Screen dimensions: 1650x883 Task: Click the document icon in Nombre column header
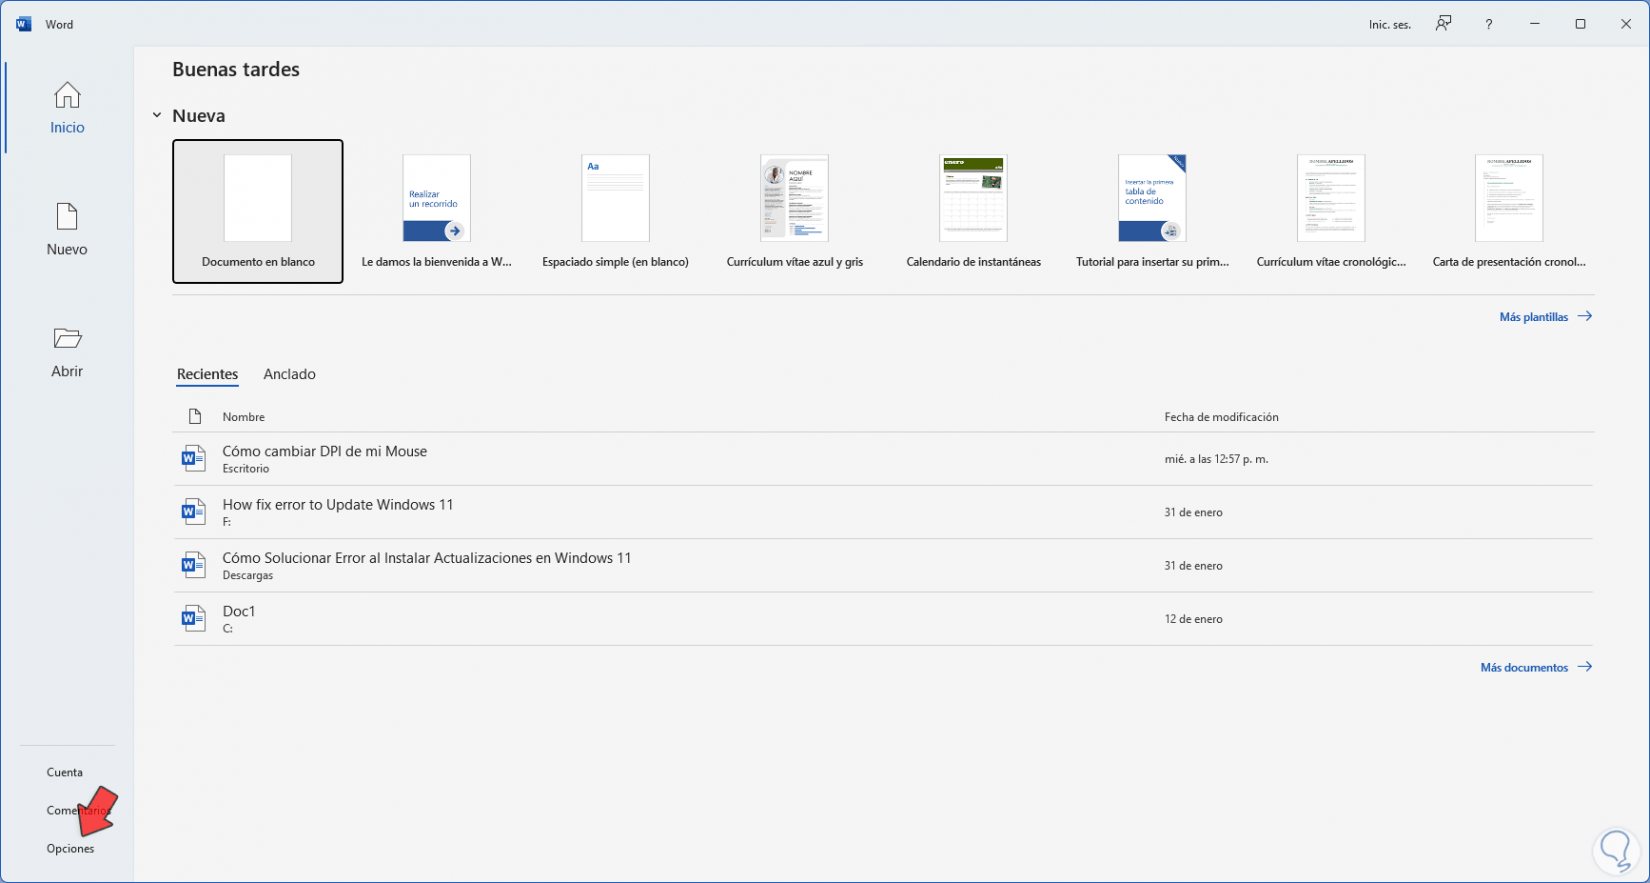click(195, 416)
